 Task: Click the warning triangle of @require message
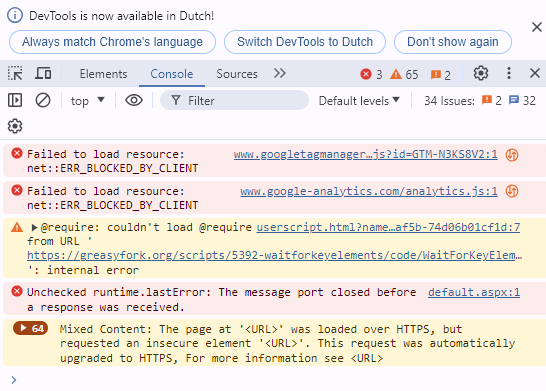[x=17, y=227]
